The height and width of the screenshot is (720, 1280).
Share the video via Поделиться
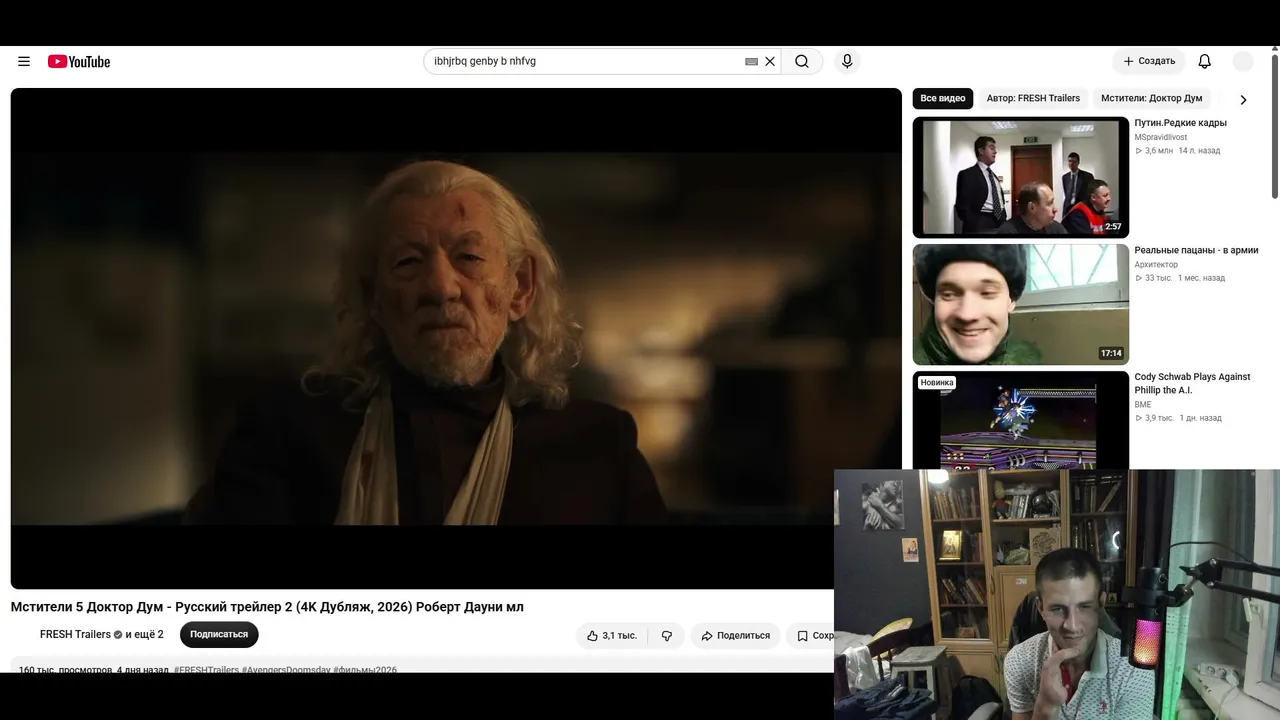point(735,635)
